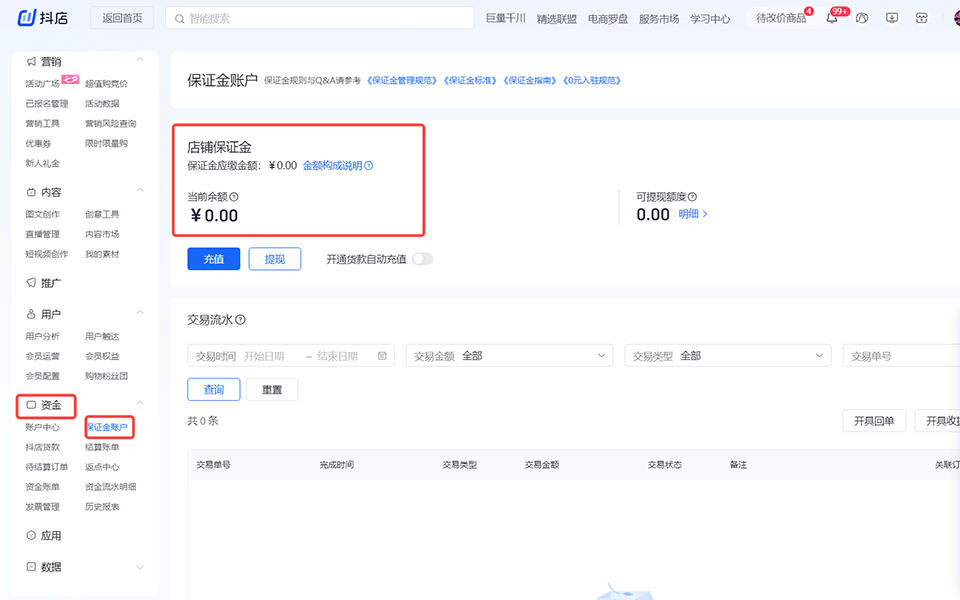Viewport: 960px width, 600px height.
Task: Click the download icon in top bar
Action: [x=892, y=18]
